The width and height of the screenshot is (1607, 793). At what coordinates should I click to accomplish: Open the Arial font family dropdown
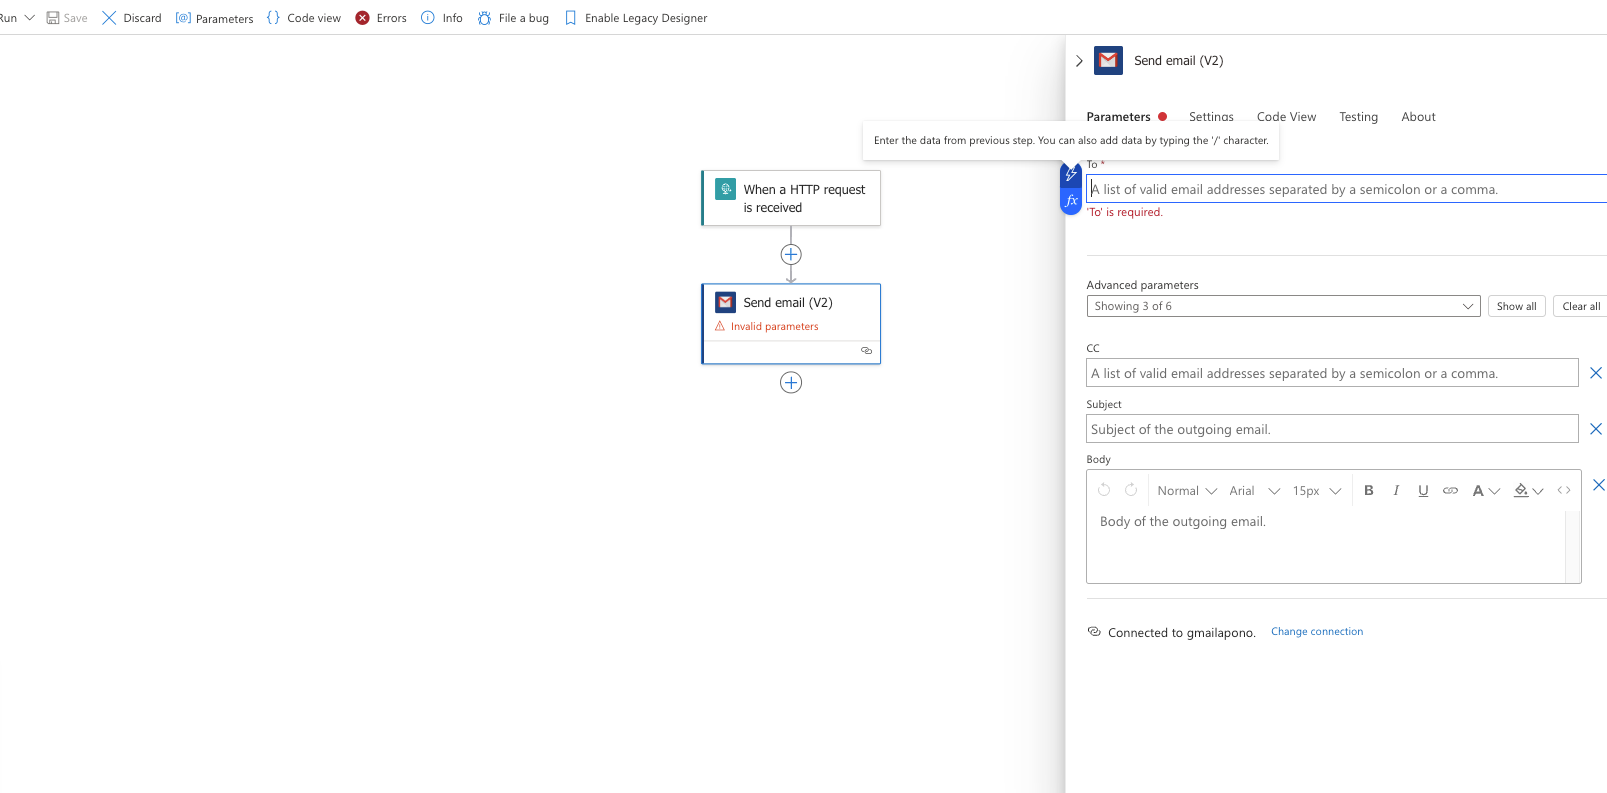click(x=1254, y=490)
